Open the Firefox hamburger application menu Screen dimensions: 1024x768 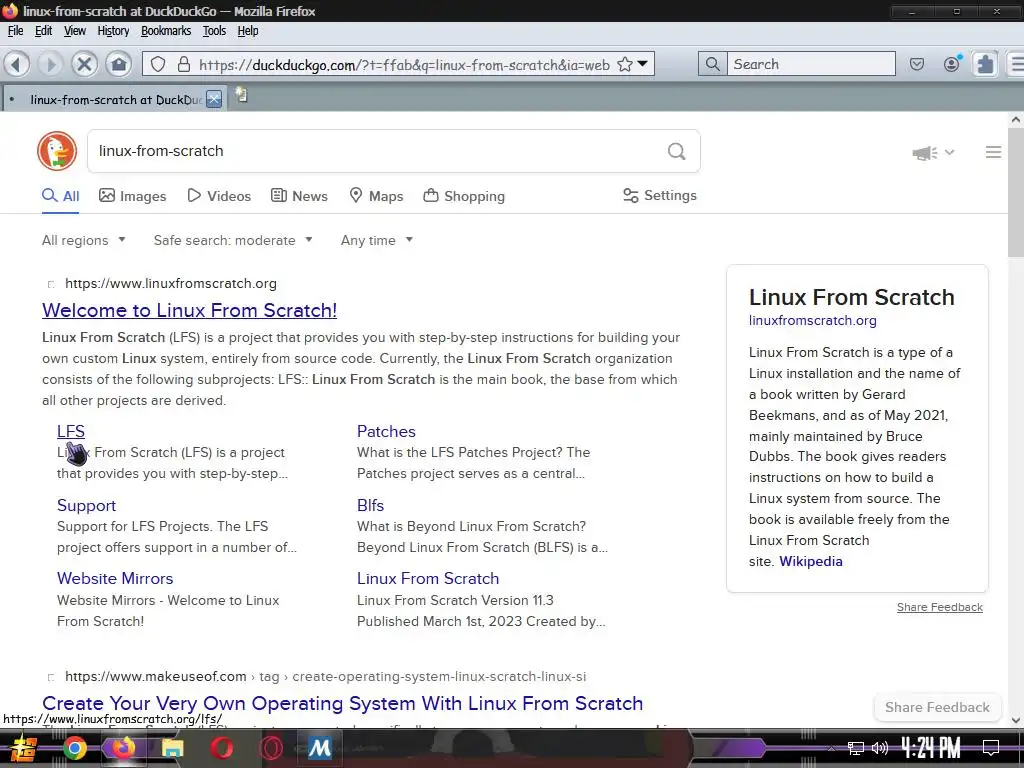click(x=1017, y=64)
